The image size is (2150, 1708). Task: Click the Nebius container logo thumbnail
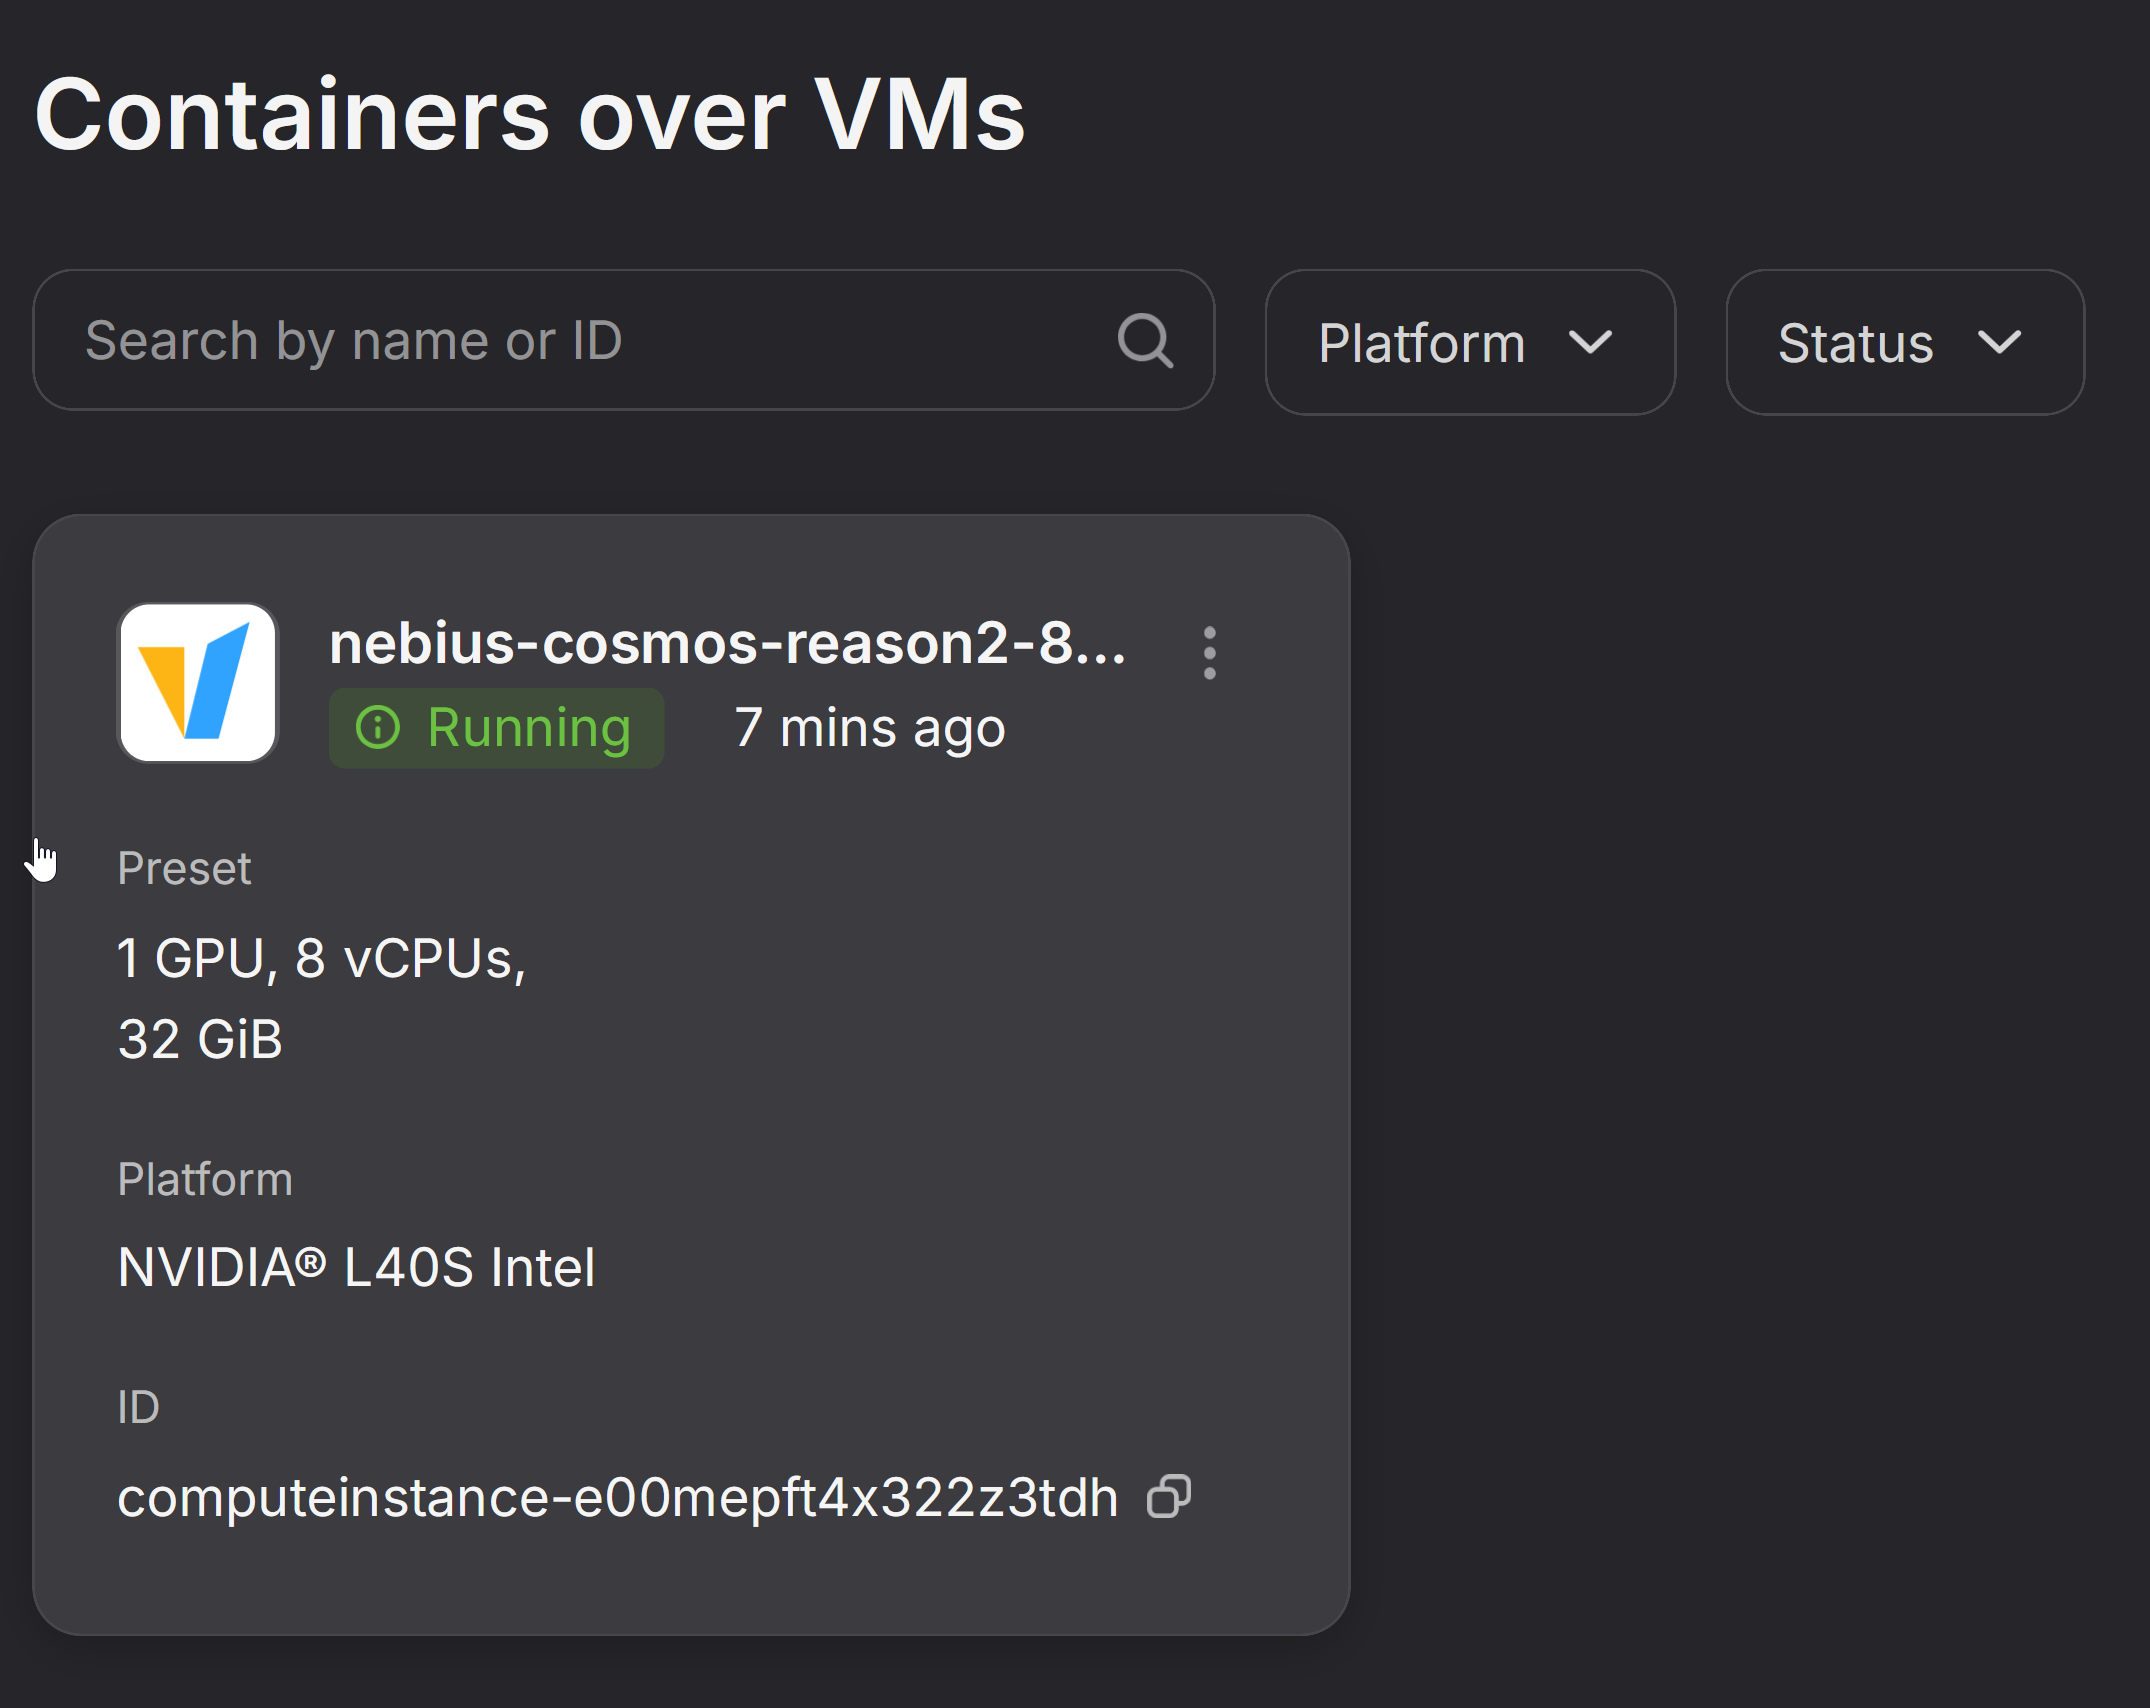198,683
